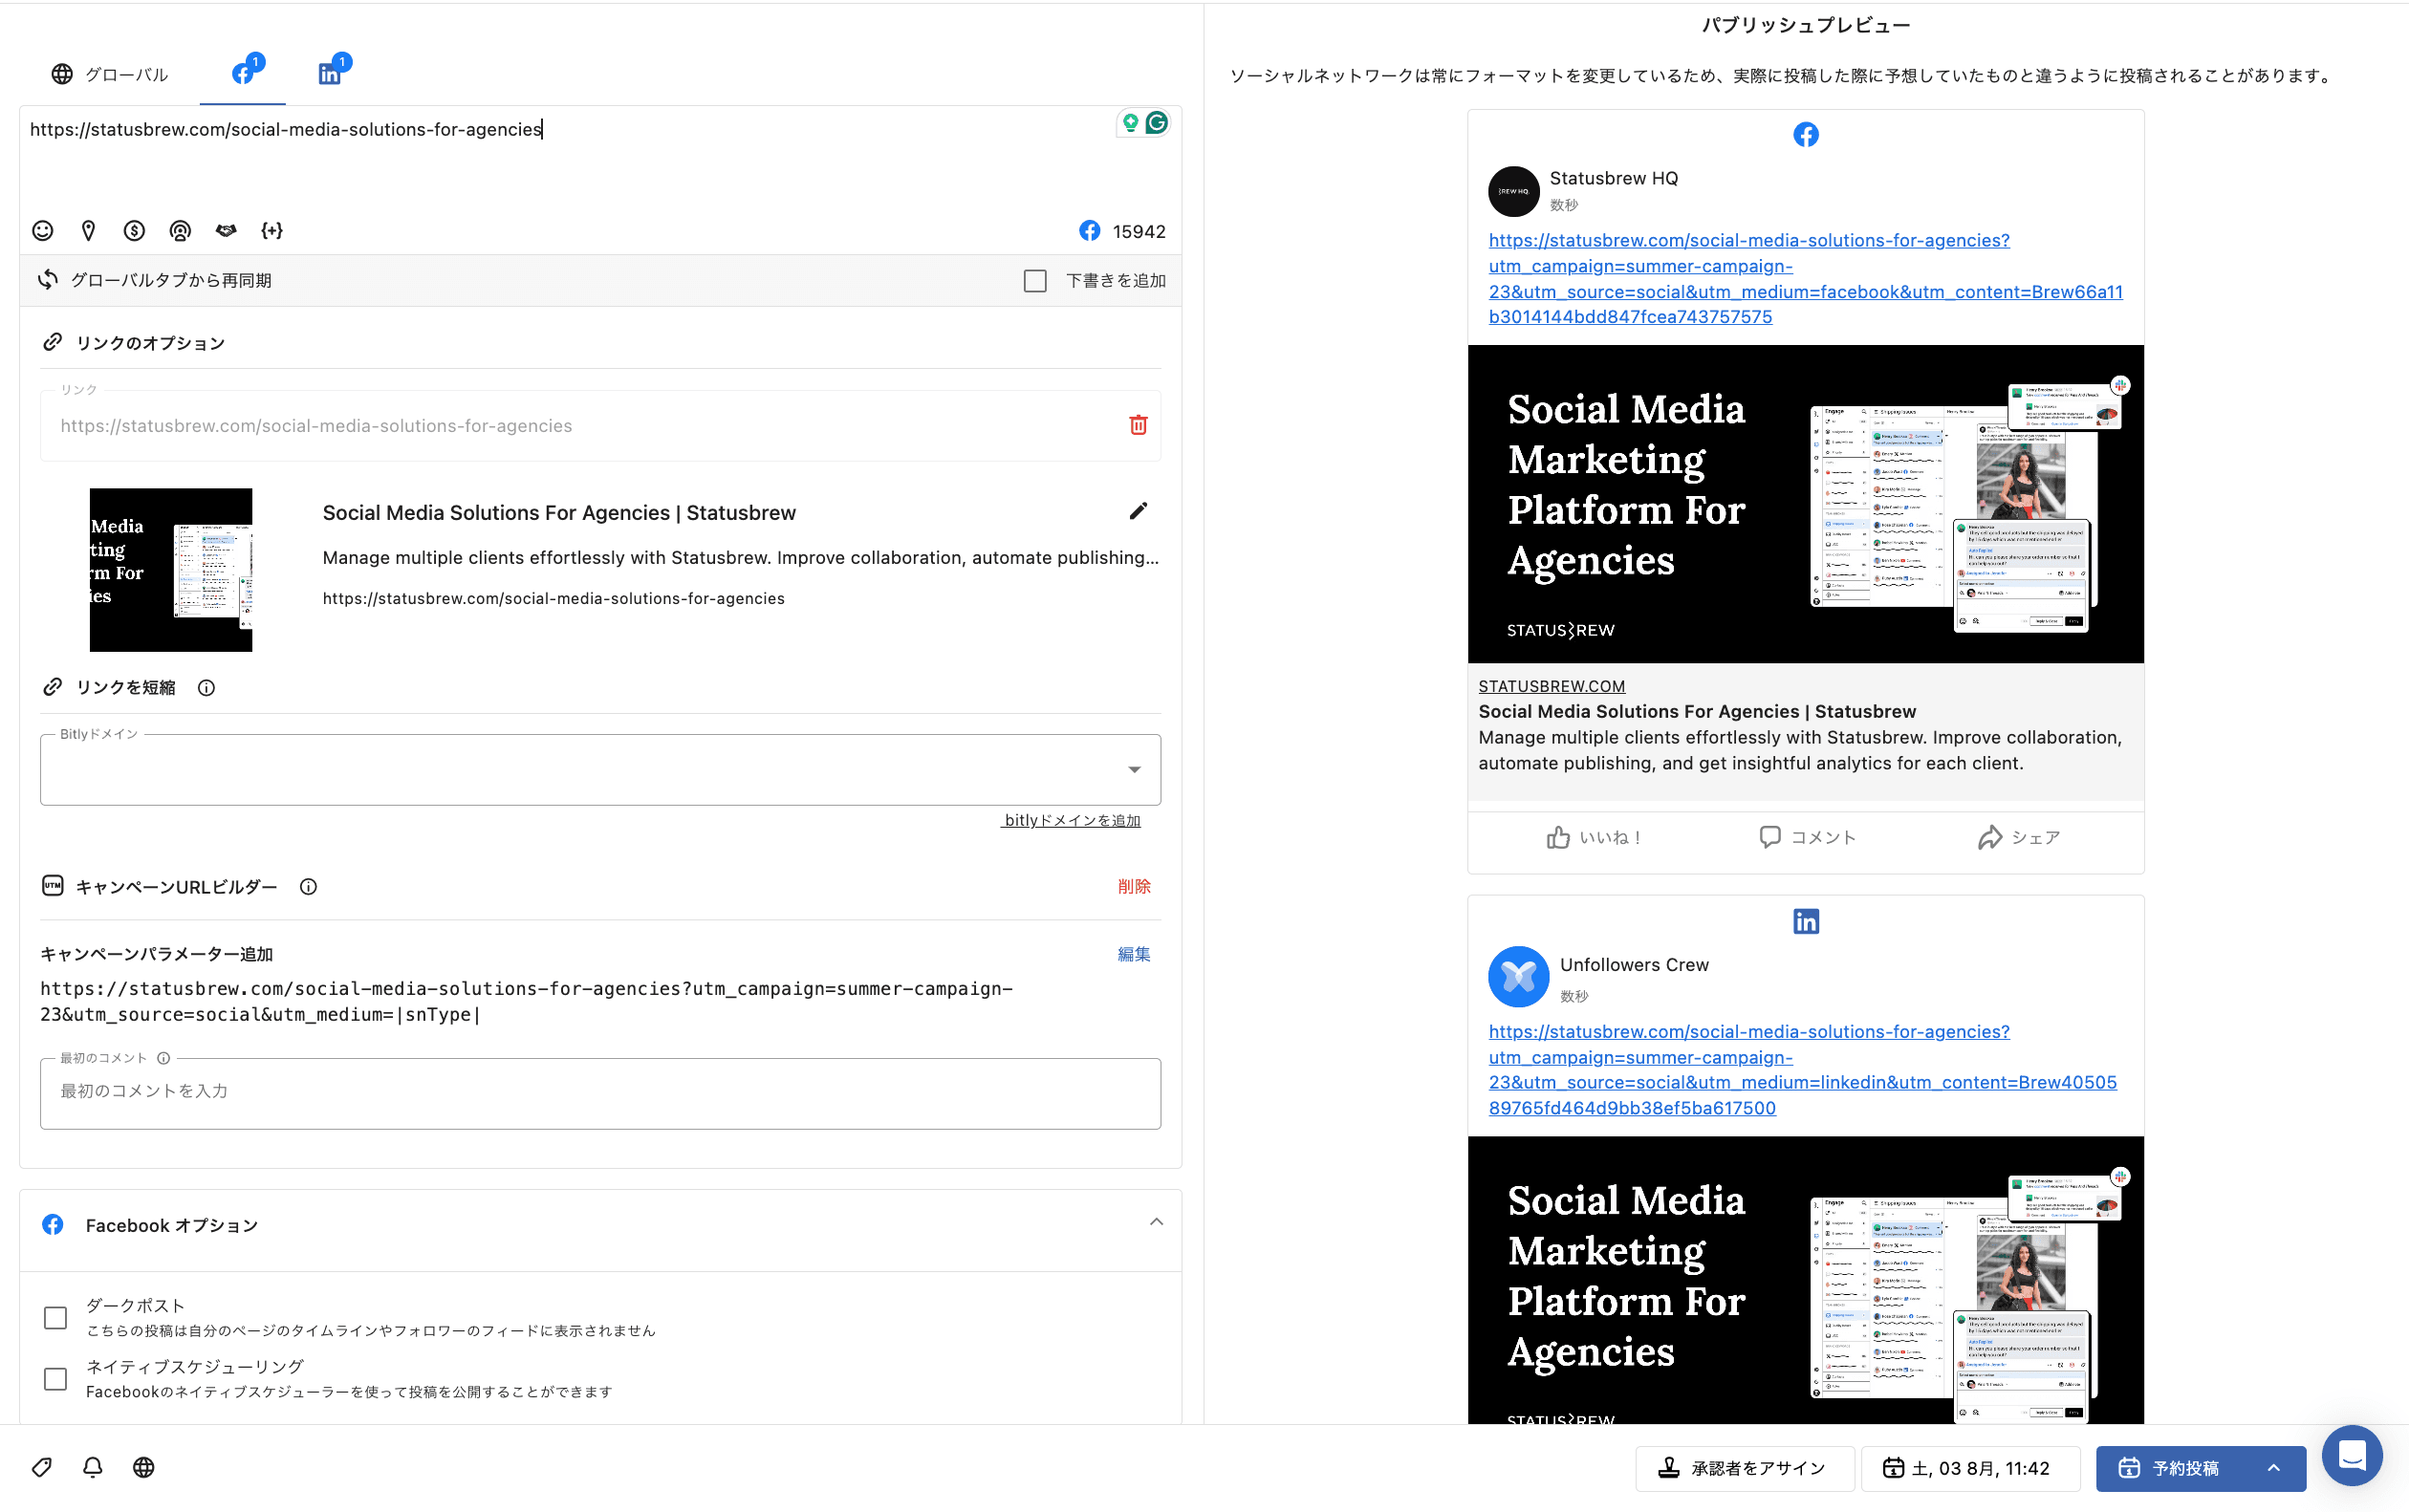Screen dimensions: 2409x1512
Task: Click the Facebook preview post URL link
Action: point(1805,279)
